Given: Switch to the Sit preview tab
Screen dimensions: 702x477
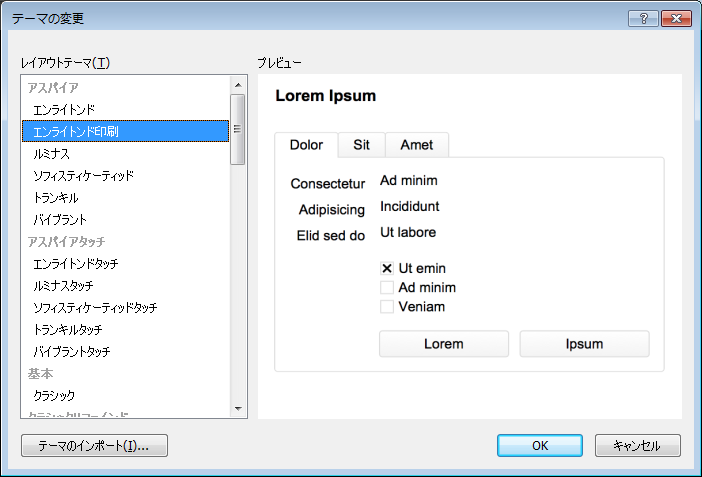Looking at the screenshot, I should [361, 145].
